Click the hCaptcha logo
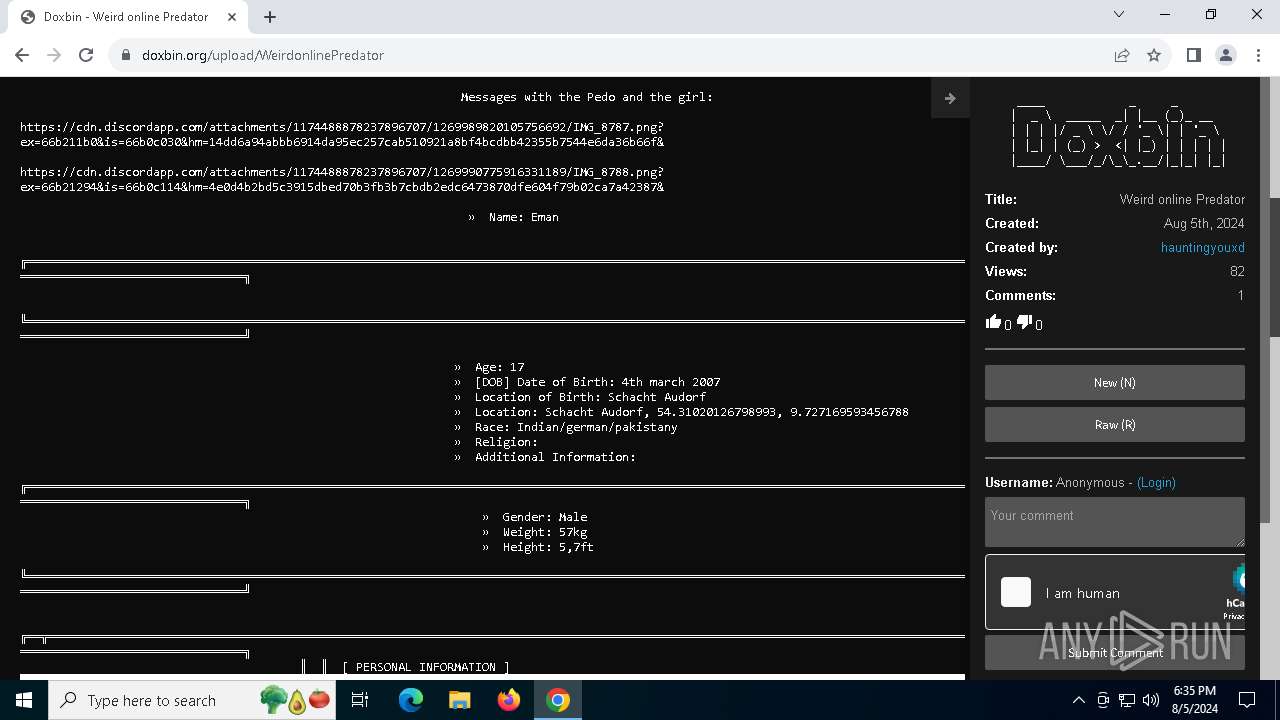The width and height of the screenshot is (1280, 720). point(1238,580)
